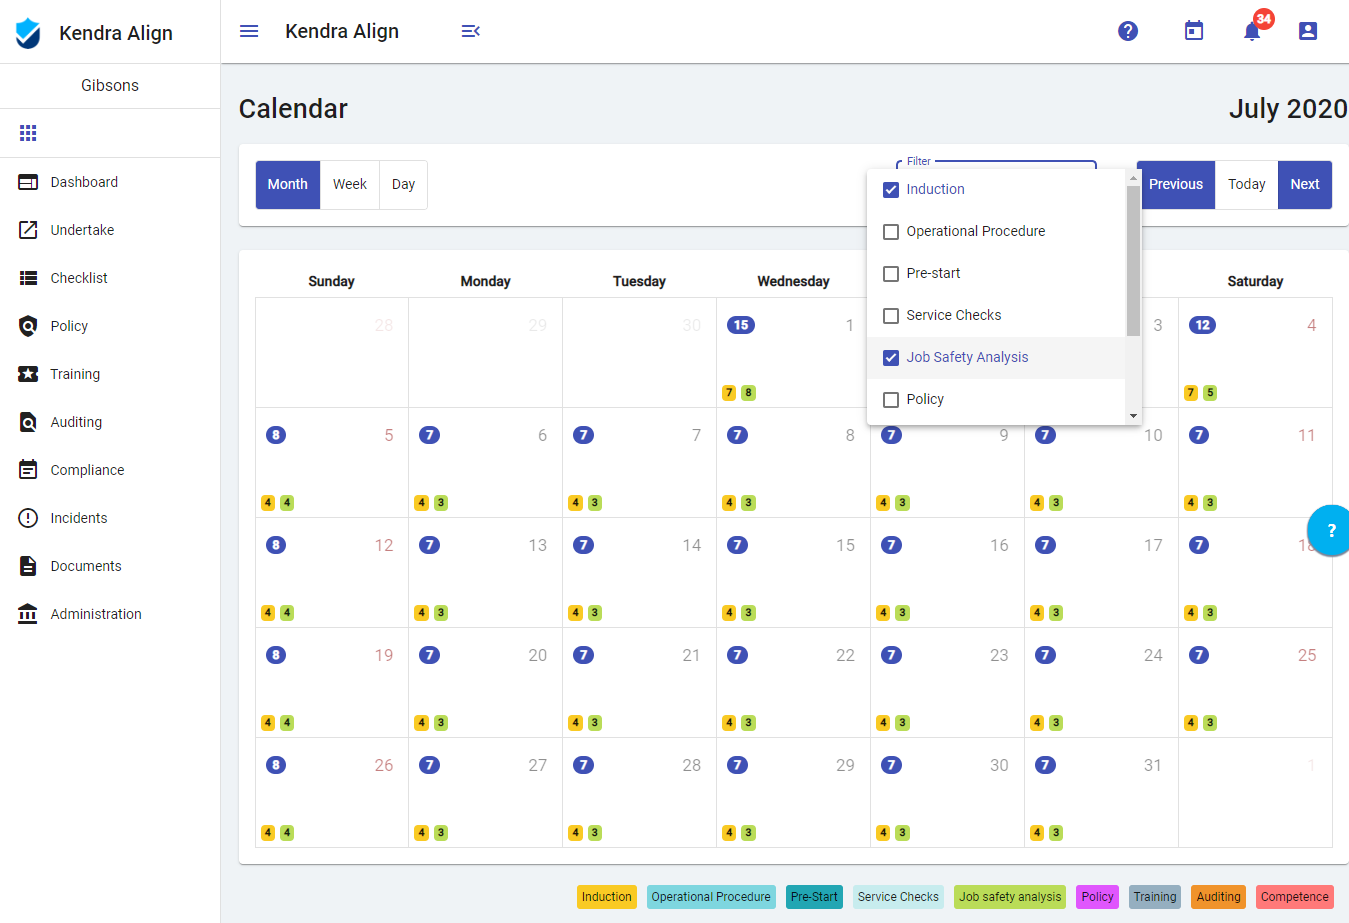Open the Training menu item

(x=110, y=374)
